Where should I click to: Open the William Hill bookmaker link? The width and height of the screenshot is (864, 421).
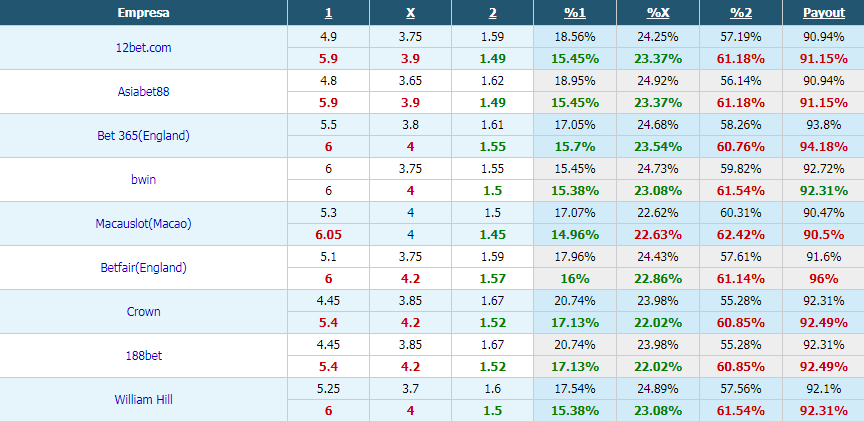pyautogui.click(x=143, y=400)
